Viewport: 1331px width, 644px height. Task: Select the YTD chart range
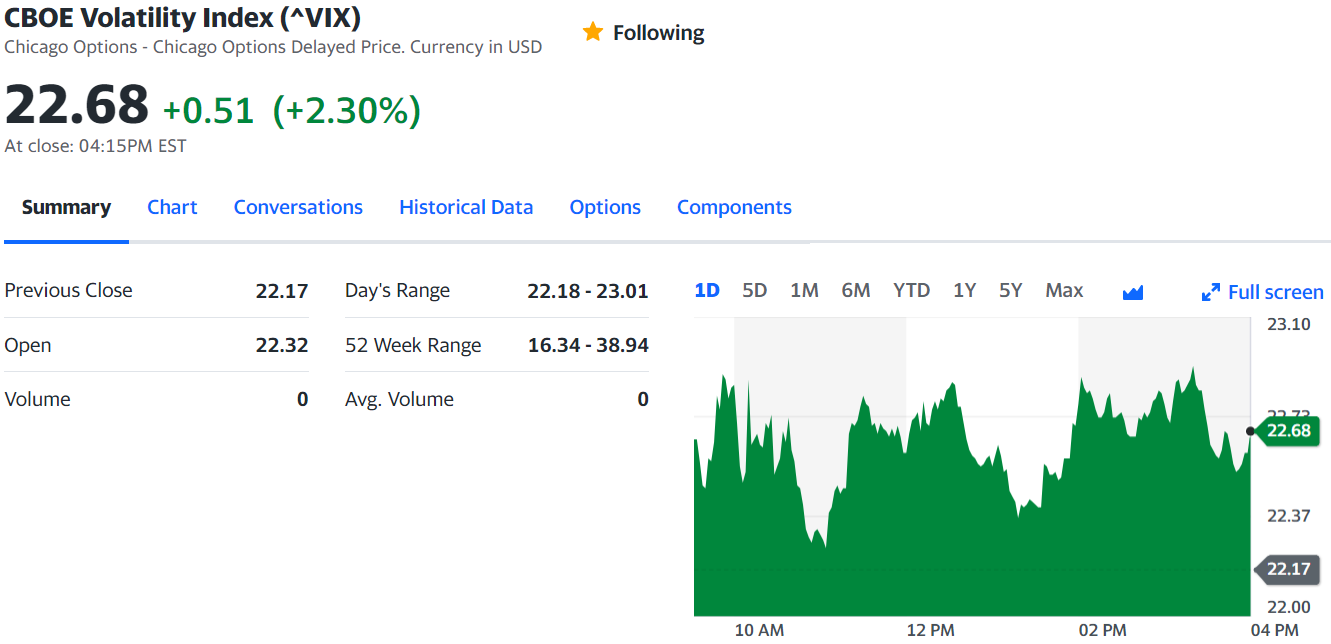[x=911, y=290]
